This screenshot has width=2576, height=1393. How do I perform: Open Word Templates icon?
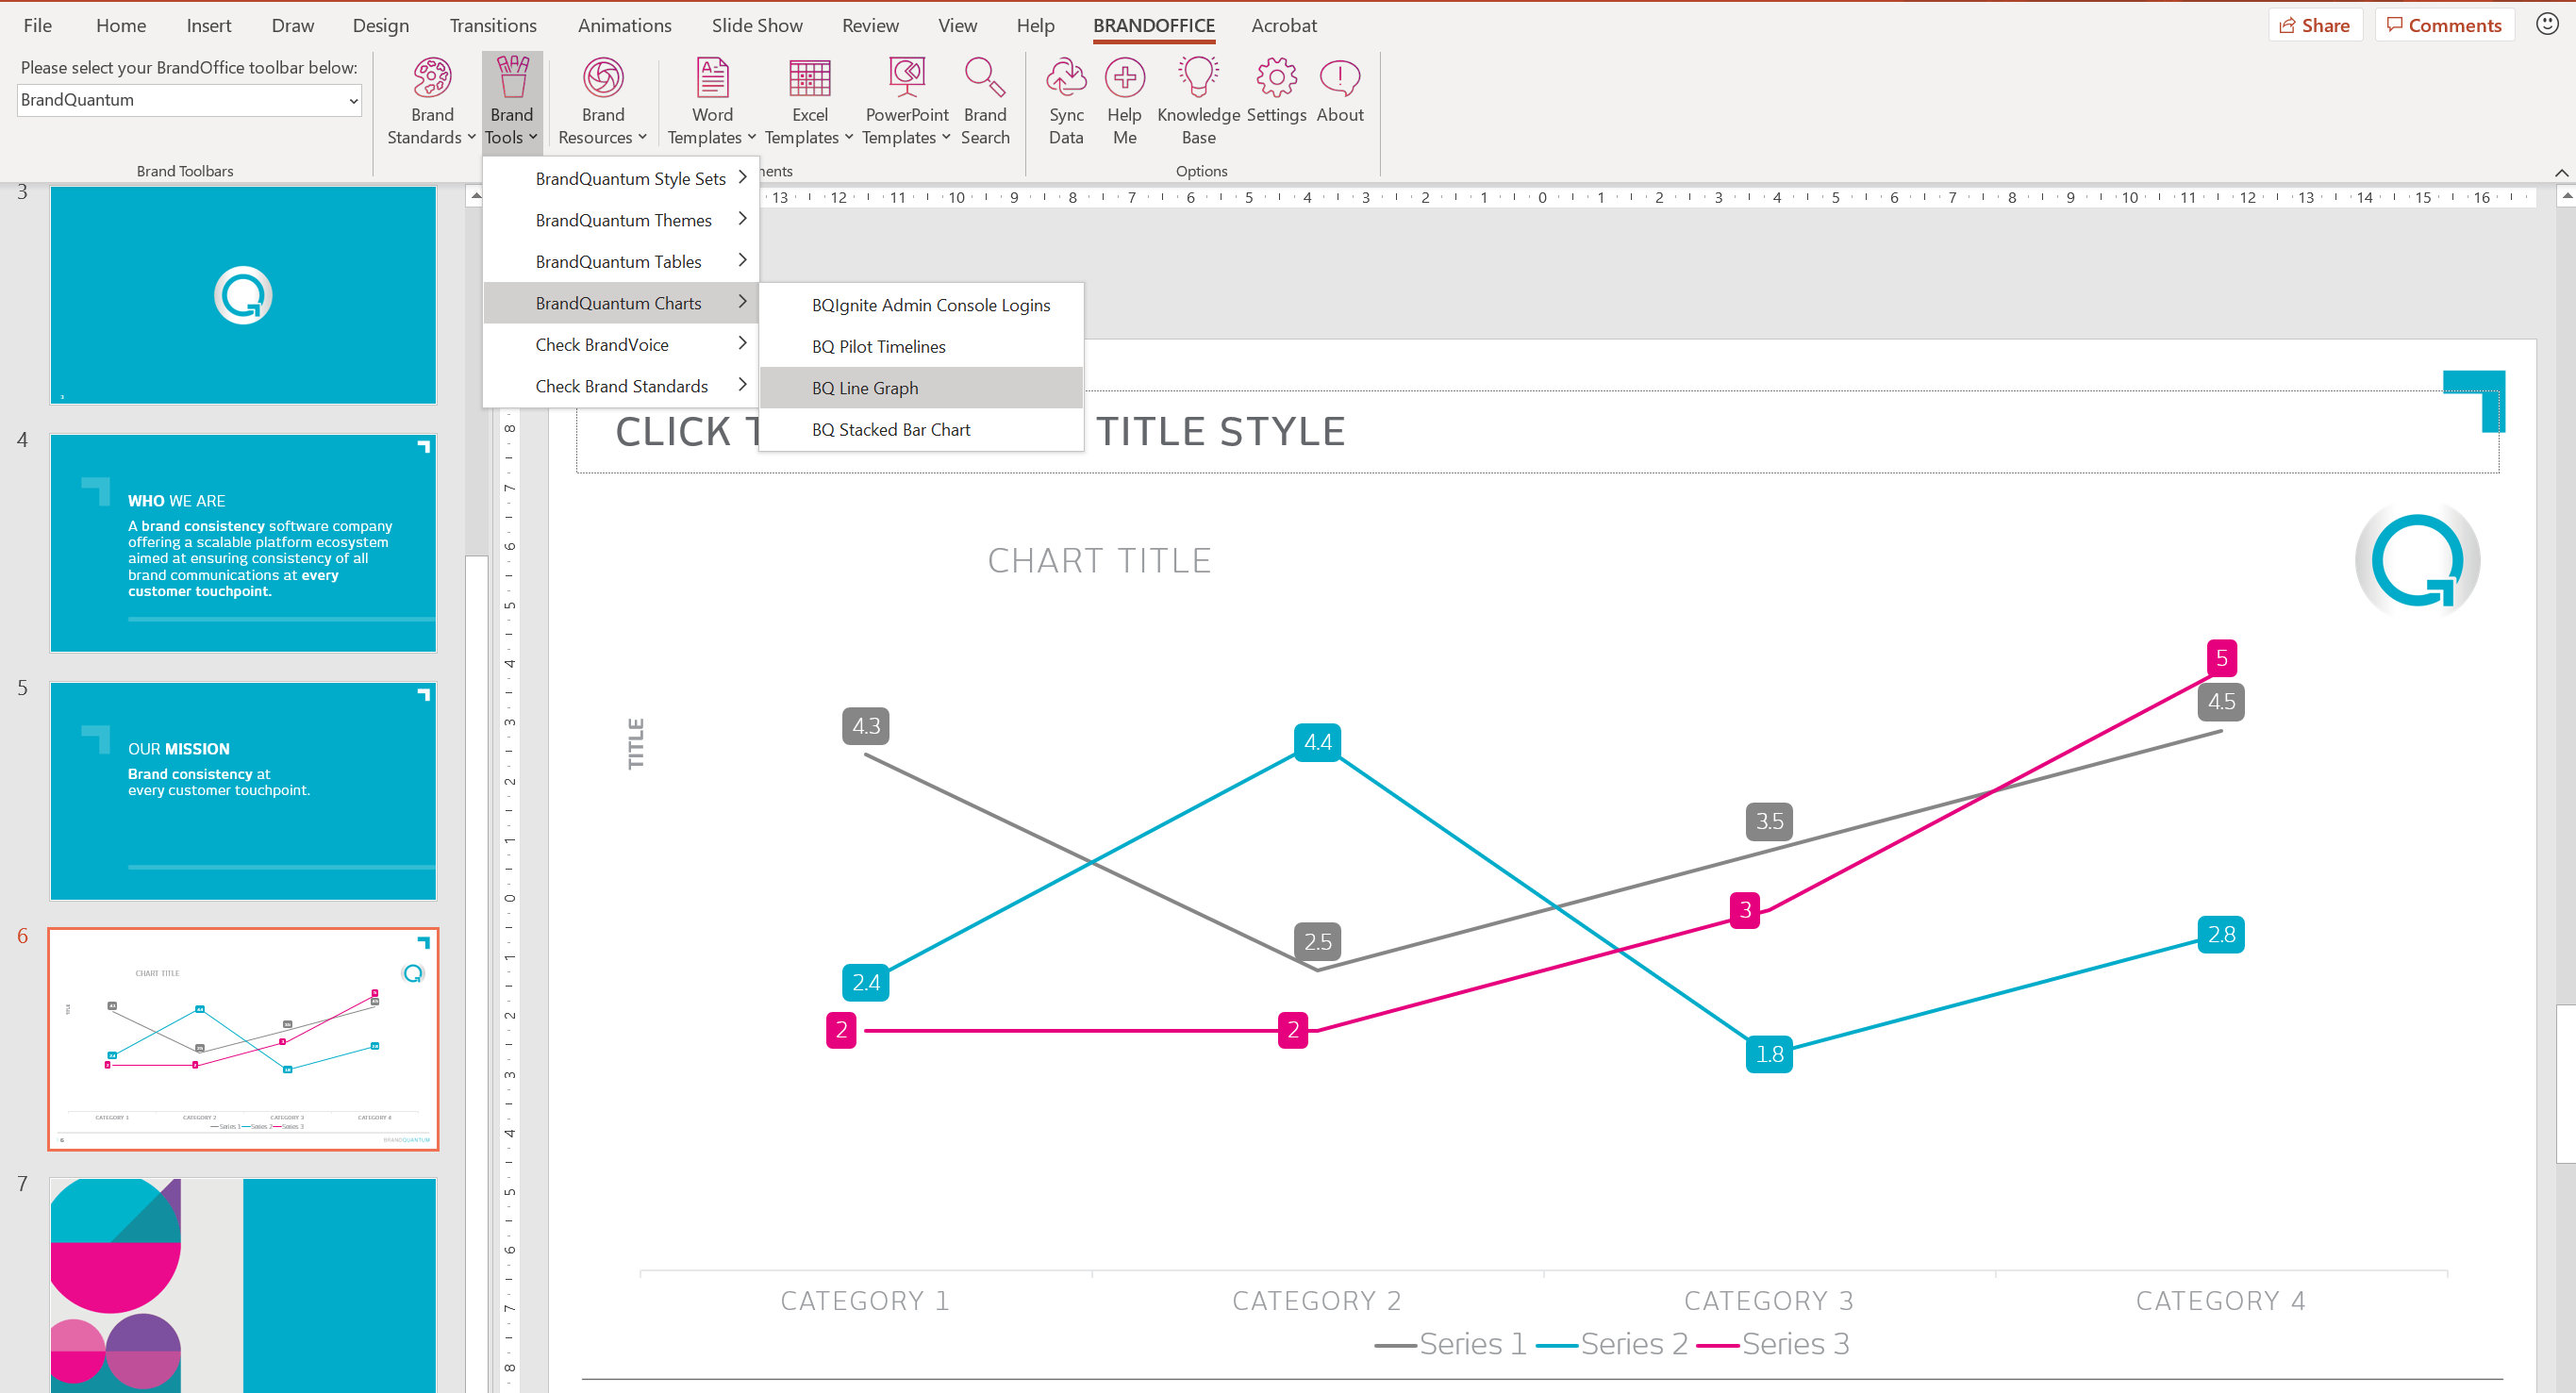(712, 80)
